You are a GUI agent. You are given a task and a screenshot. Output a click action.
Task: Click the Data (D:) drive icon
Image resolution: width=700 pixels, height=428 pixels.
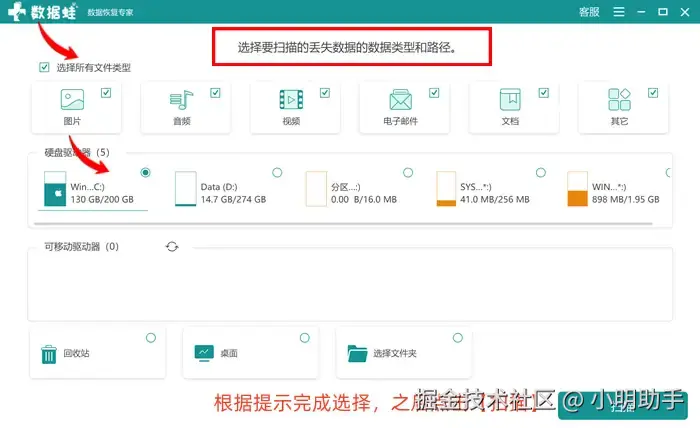(x=186, y=189)
